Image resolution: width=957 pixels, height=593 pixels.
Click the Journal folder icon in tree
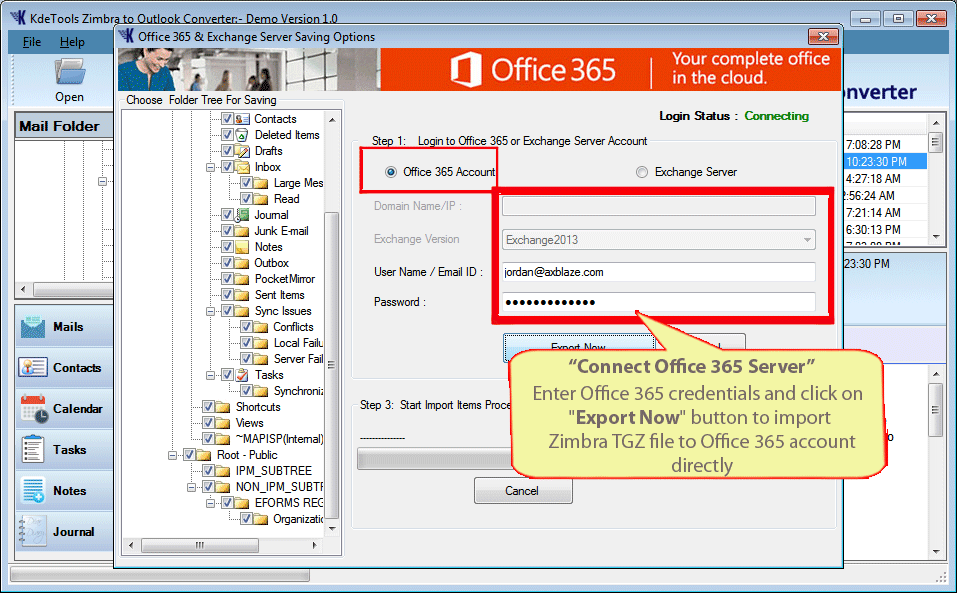(x=242, y=215)
